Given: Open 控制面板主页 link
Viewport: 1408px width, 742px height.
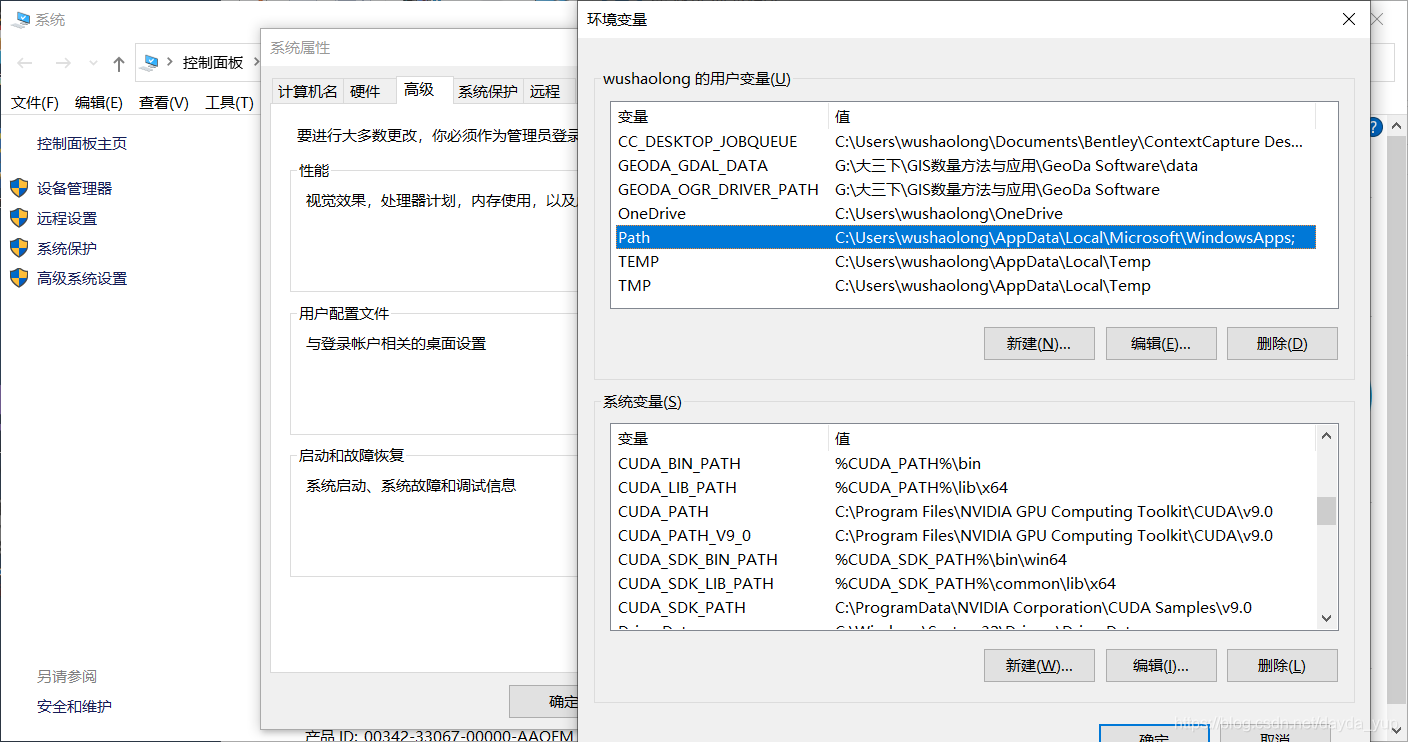Looking at the screenshot, I should [82, 143].
